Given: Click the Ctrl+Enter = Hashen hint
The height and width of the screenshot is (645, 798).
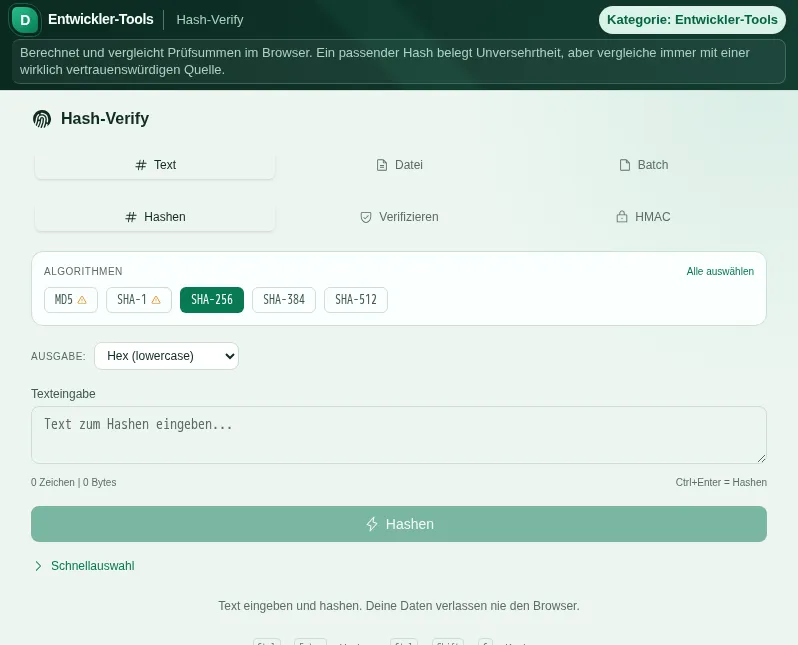Looking at the screenshot, I should (721, 482).
